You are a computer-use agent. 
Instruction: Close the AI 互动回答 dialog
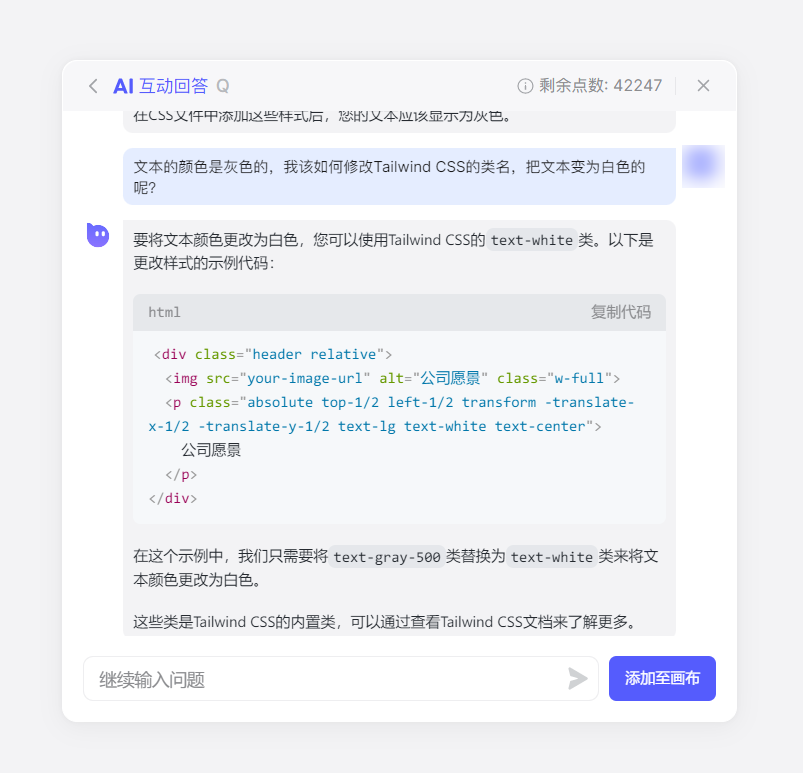(x=703, y=86)
